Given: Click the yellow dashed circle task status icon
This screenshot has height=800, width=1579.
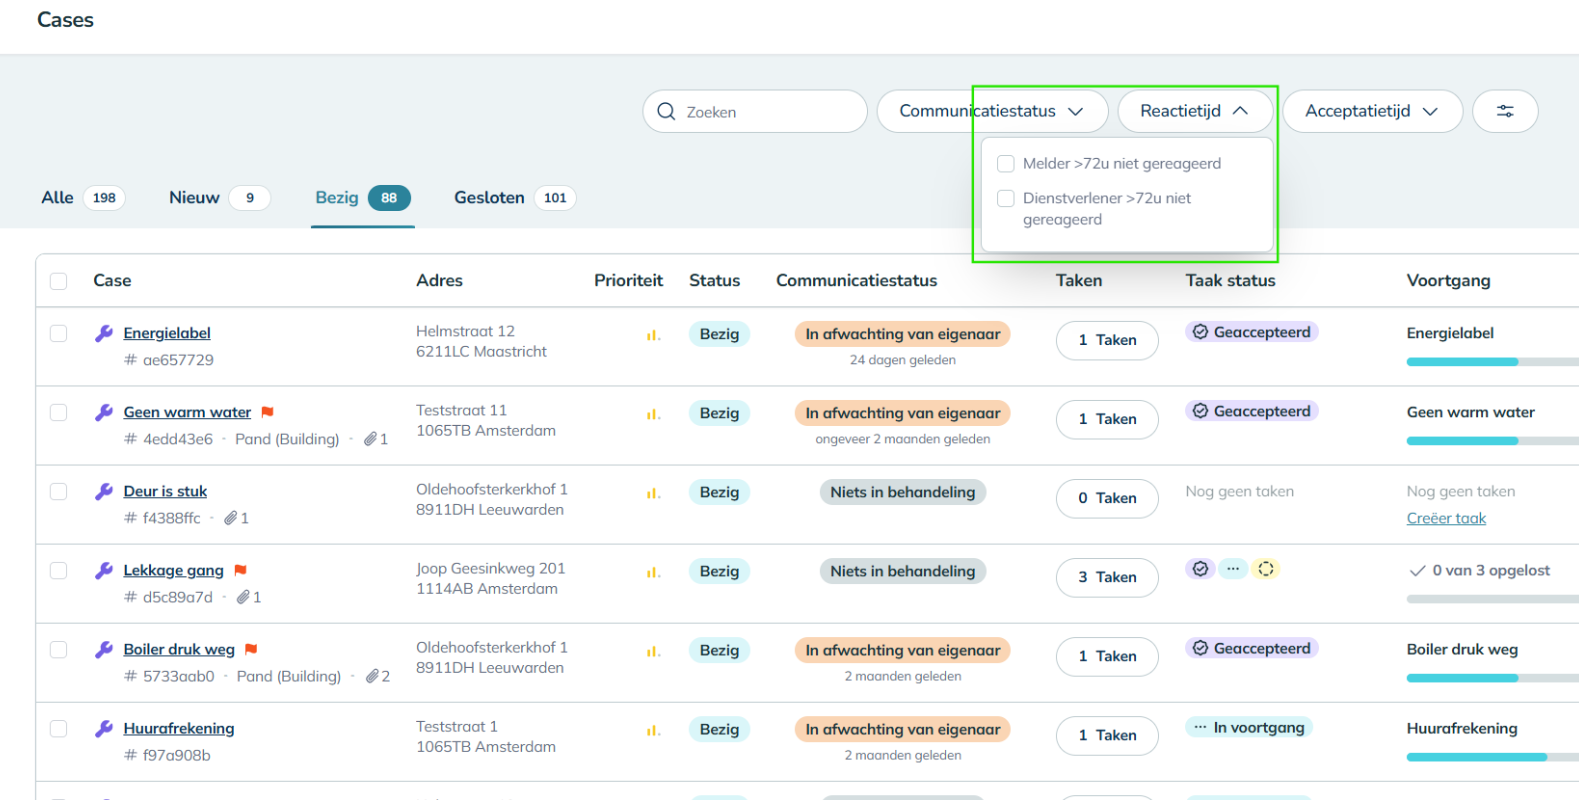Looking at the screenshot, I should tap(1266, 569).
